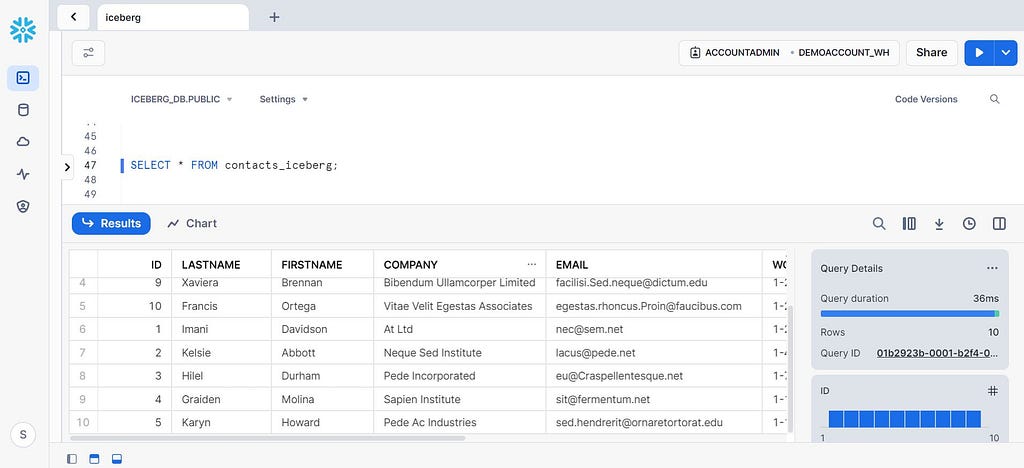Click the query duration progress bar

tap(910, 314)
